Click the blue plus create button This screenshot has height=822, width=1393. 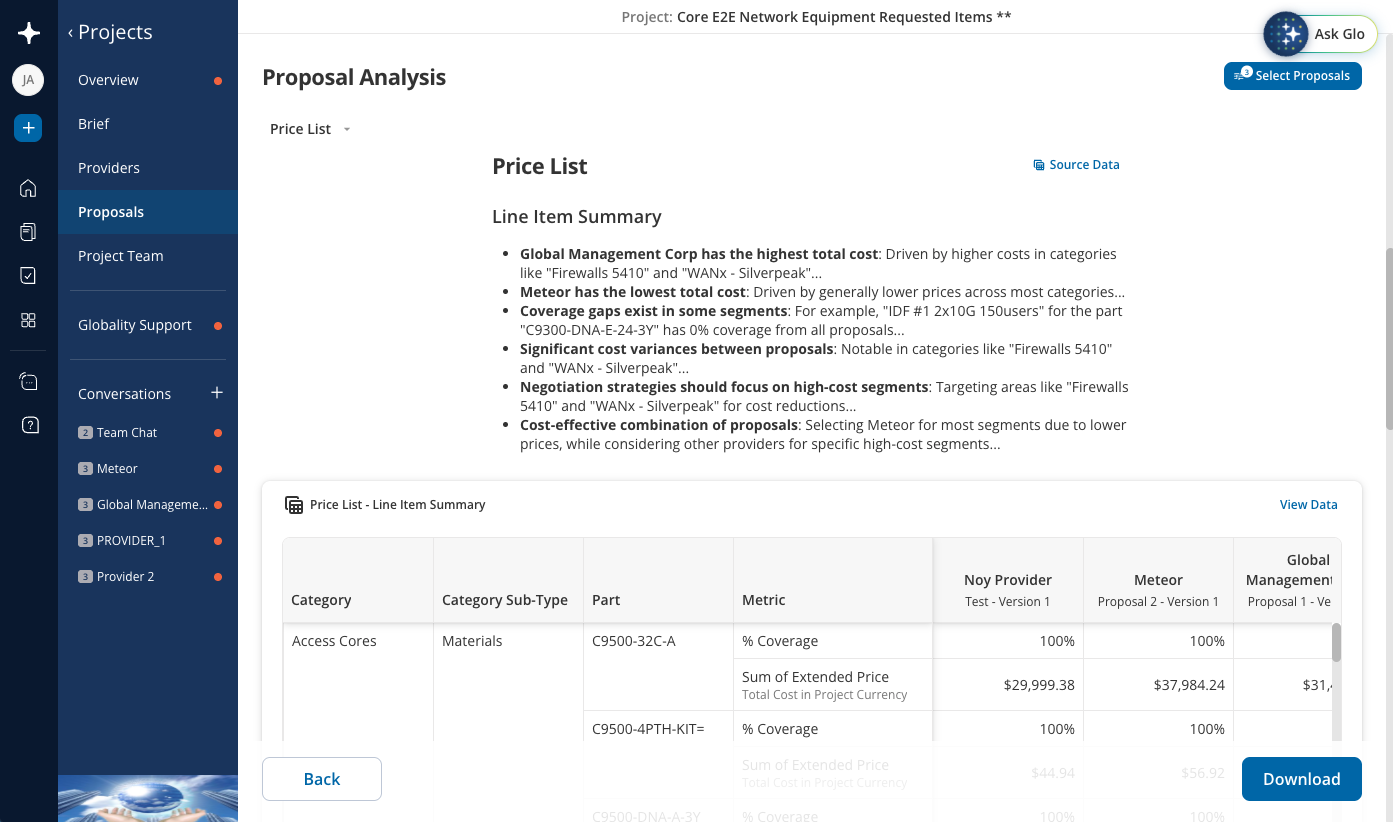(28, 128)
